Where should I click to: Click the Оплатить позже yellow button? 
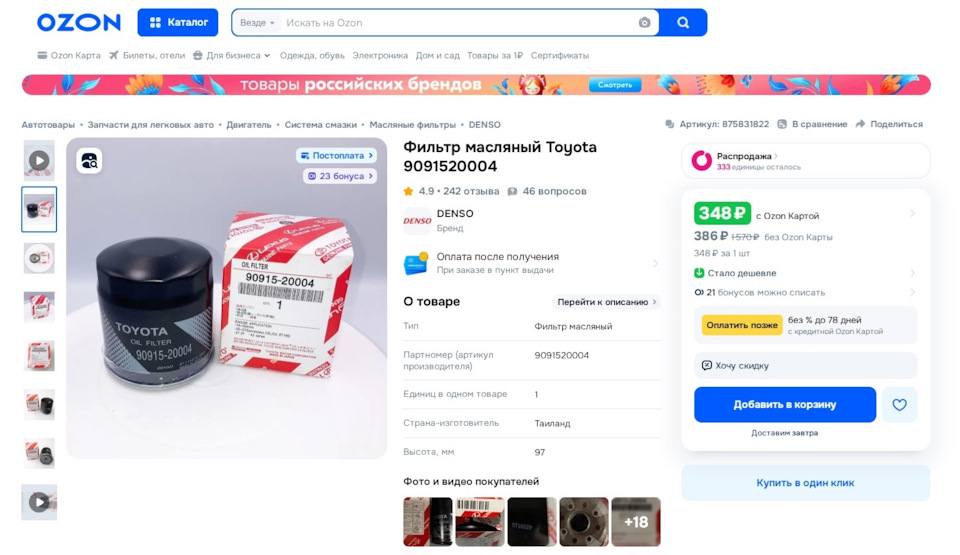pyautogui.click(x=742, y=325)
